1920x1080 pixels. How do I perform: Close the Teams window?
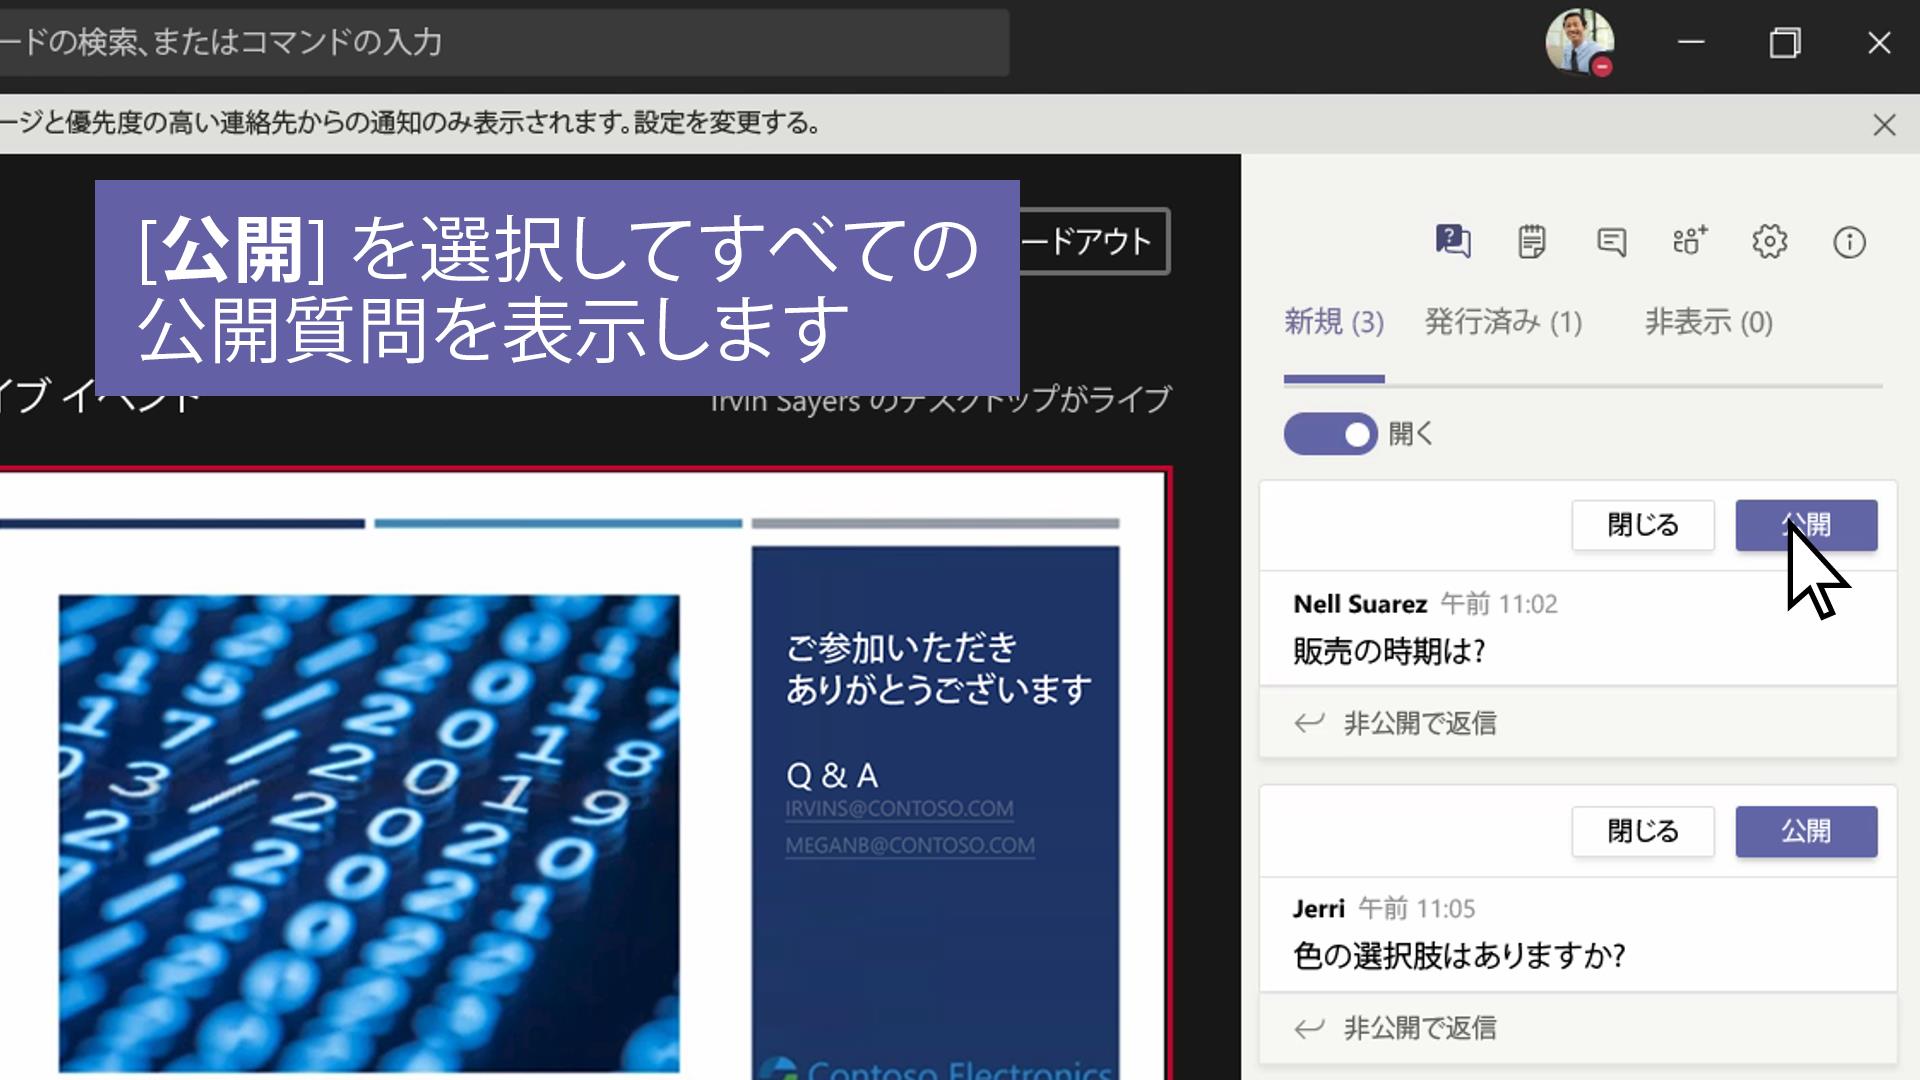click(x=1879, y=42)
